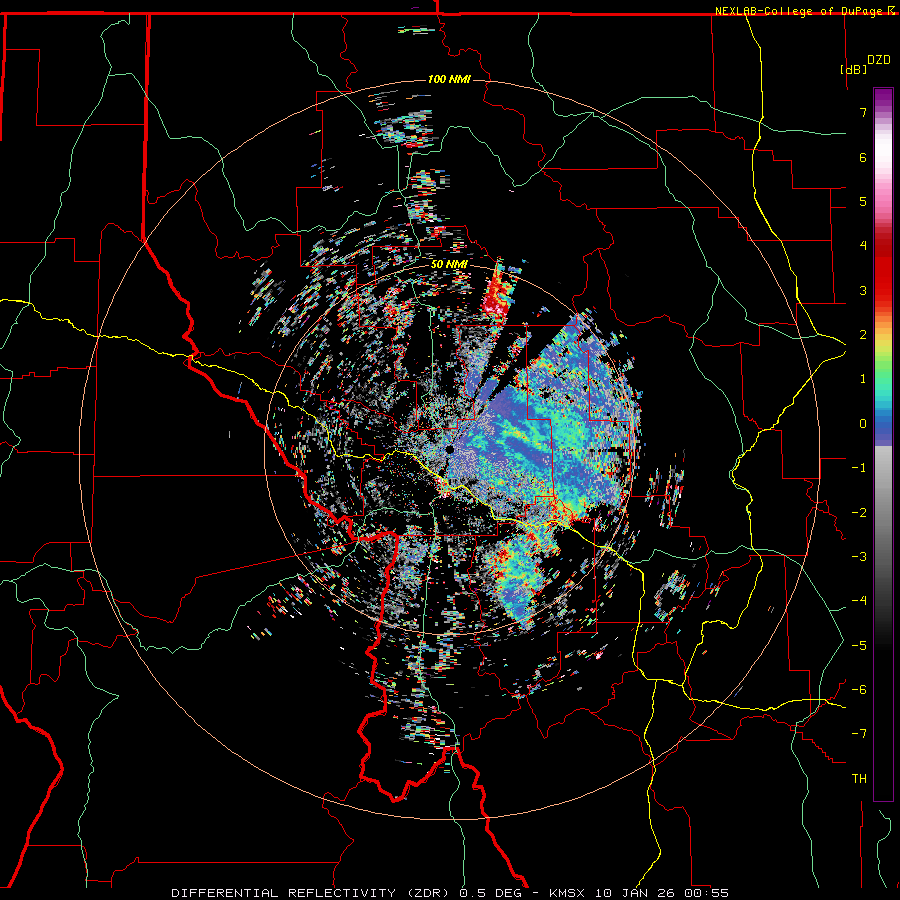Click the 100 NMI range ring label
The height and width of the screenshot is (900, 900).
click(x=449, y=79)
